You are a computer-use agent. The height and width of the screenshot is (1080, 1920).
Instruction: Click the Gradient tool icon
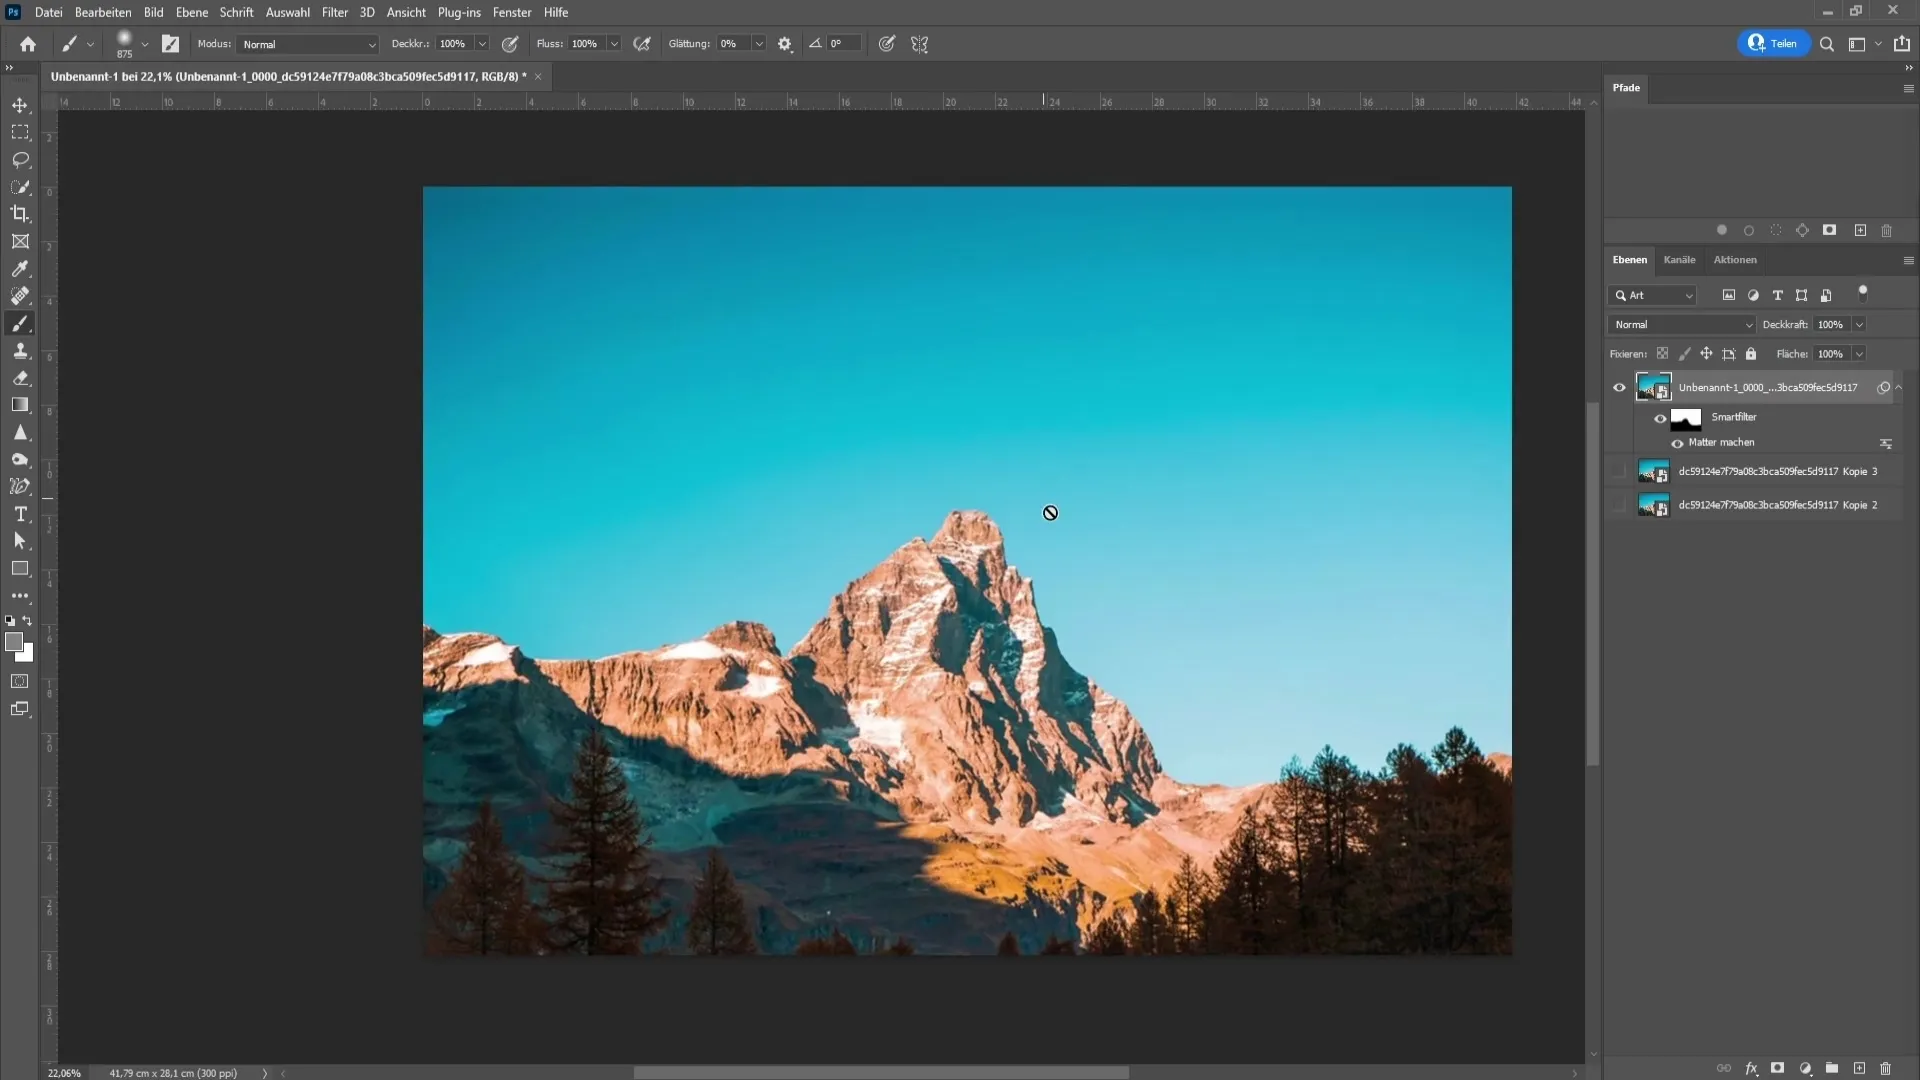[20, 406]
